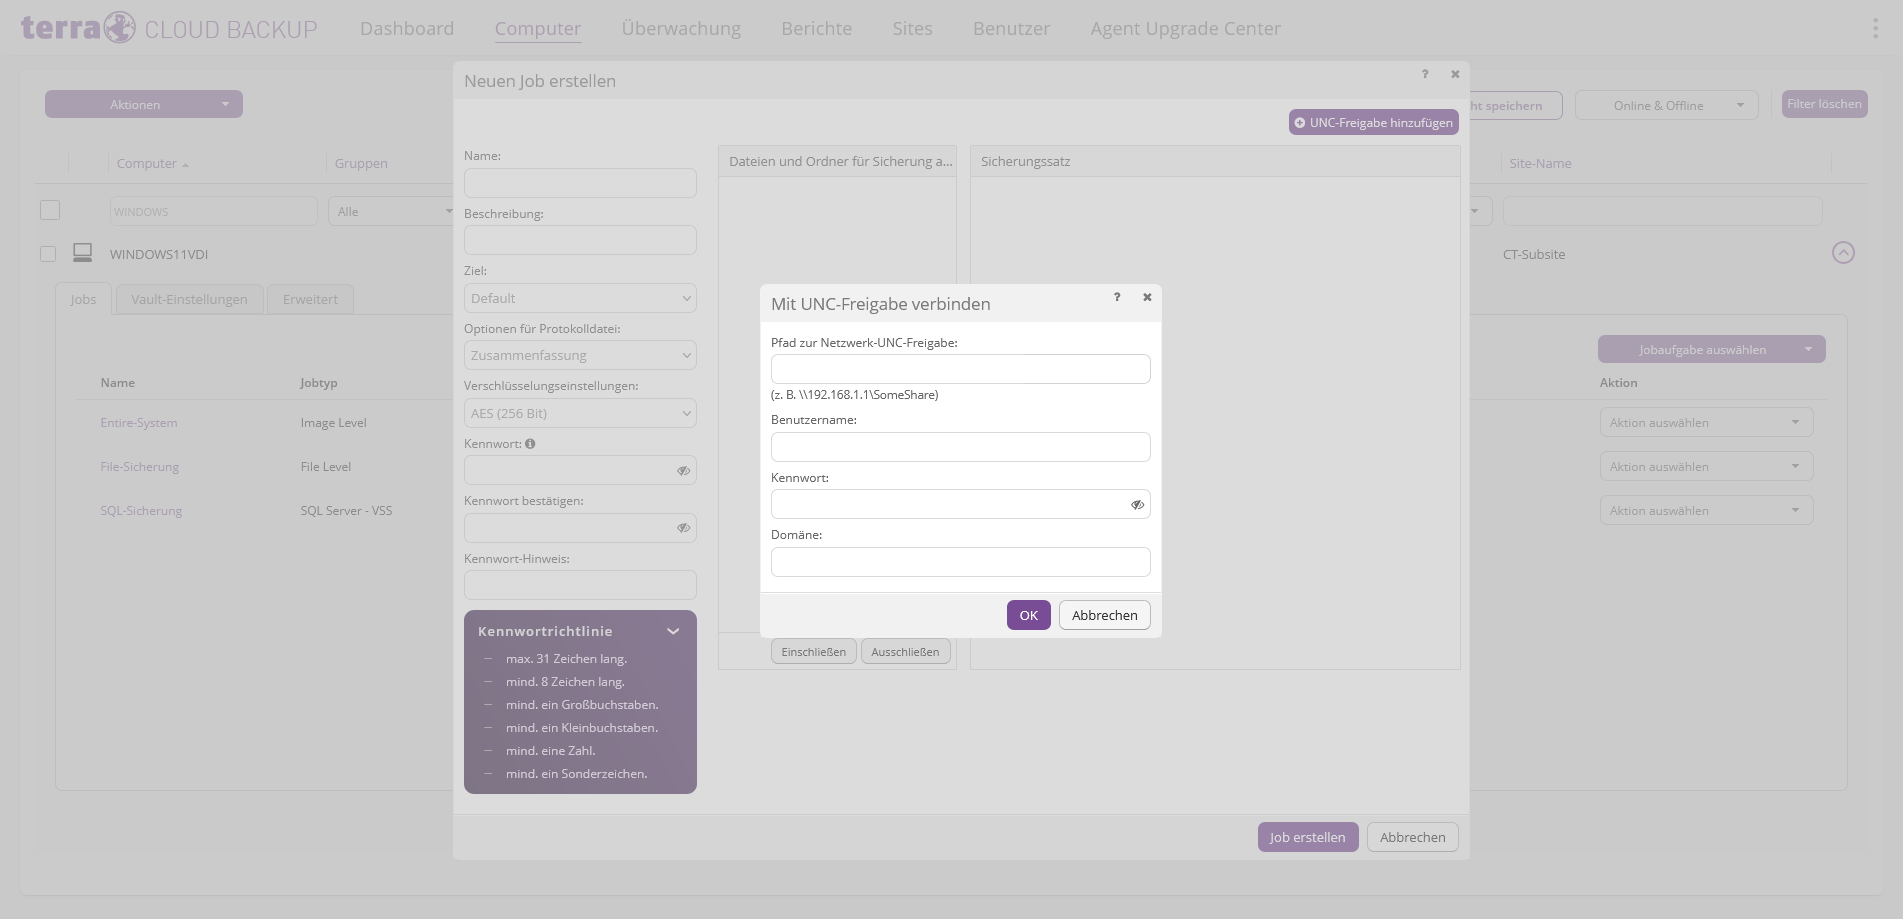Focus the job Name field
This screenshot has height=919, width=1903.
[580, 183]
